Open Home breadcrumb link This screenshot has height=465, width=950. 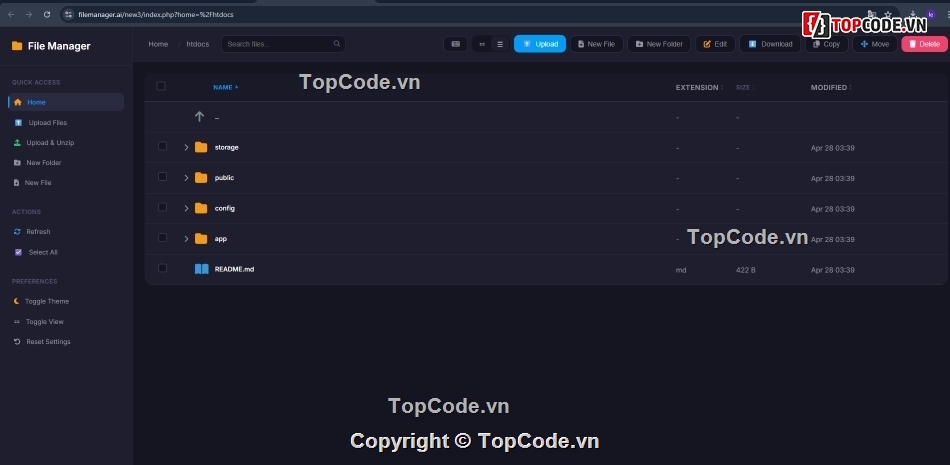(x=158, y=44)
